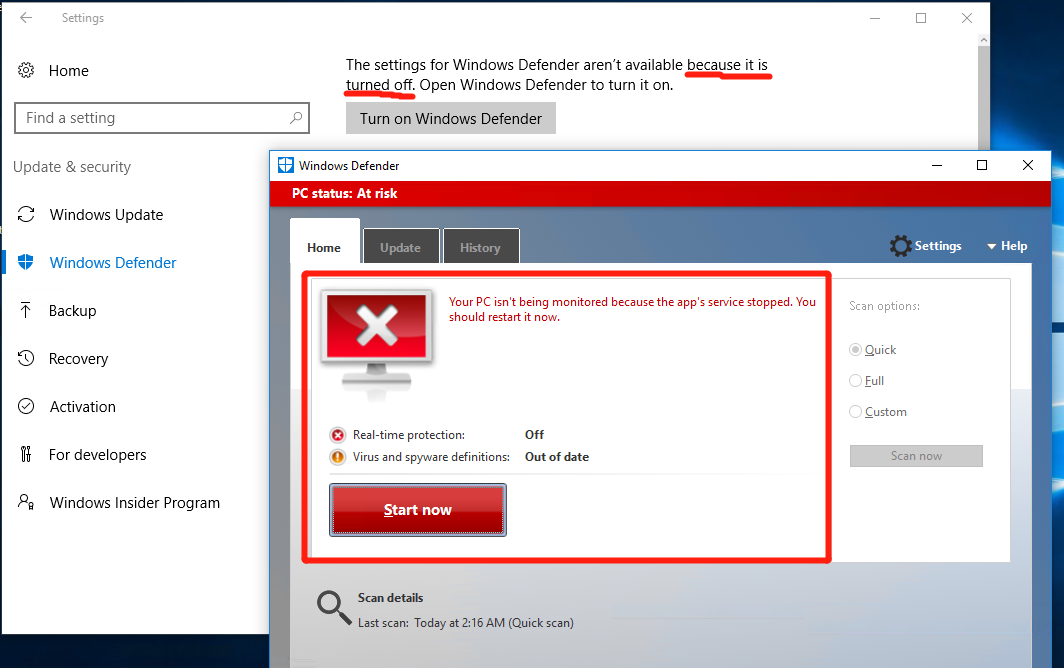The width and height of the screenshot is (1064, 668).
Task: Click 'Your PC isn't being monitored' message
Action: click(632, 309)
